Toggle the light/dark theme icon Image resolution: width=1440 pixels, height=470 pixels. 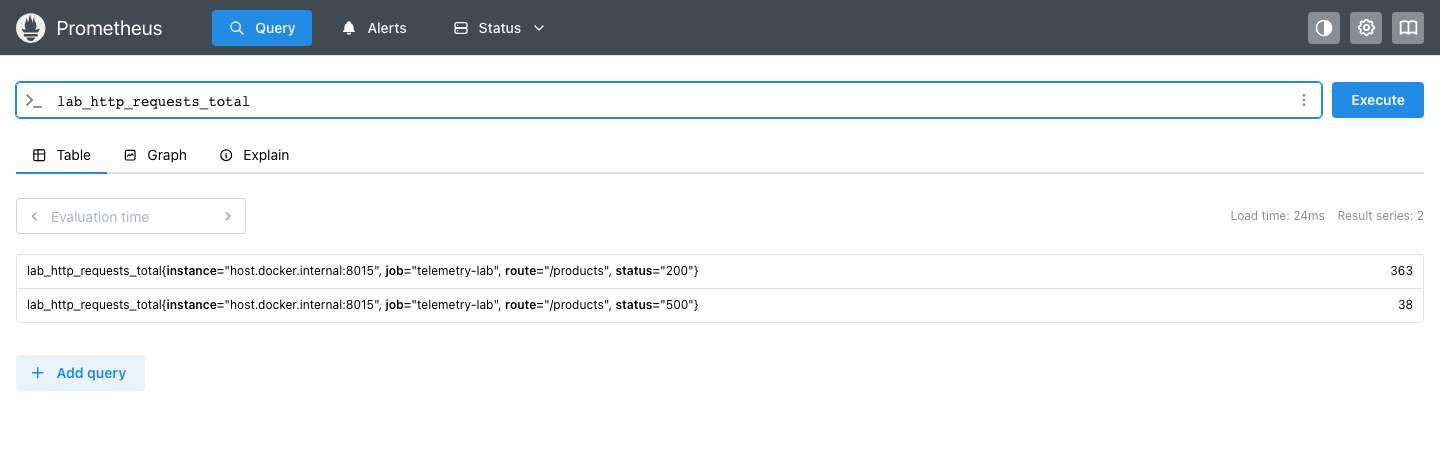click(1324, 28)
